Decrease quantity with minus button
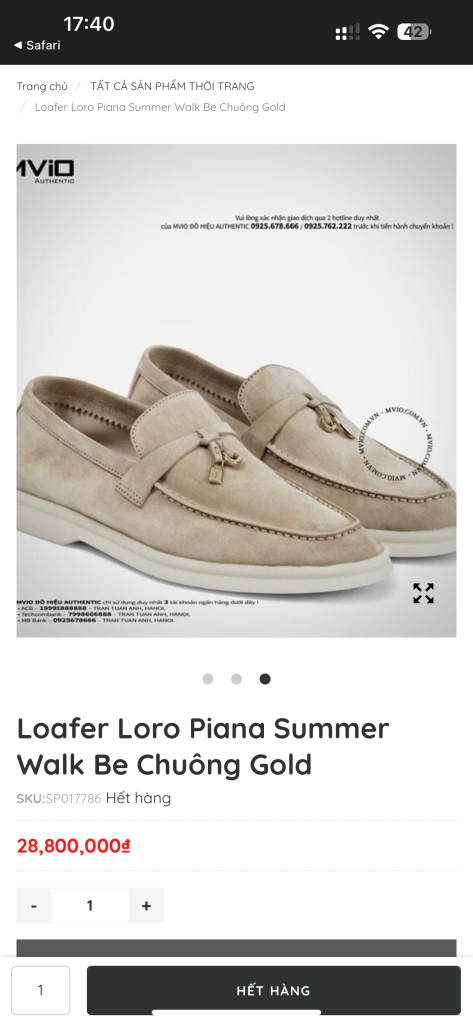This screenshot has width=473, height=1024. point(34,905)
